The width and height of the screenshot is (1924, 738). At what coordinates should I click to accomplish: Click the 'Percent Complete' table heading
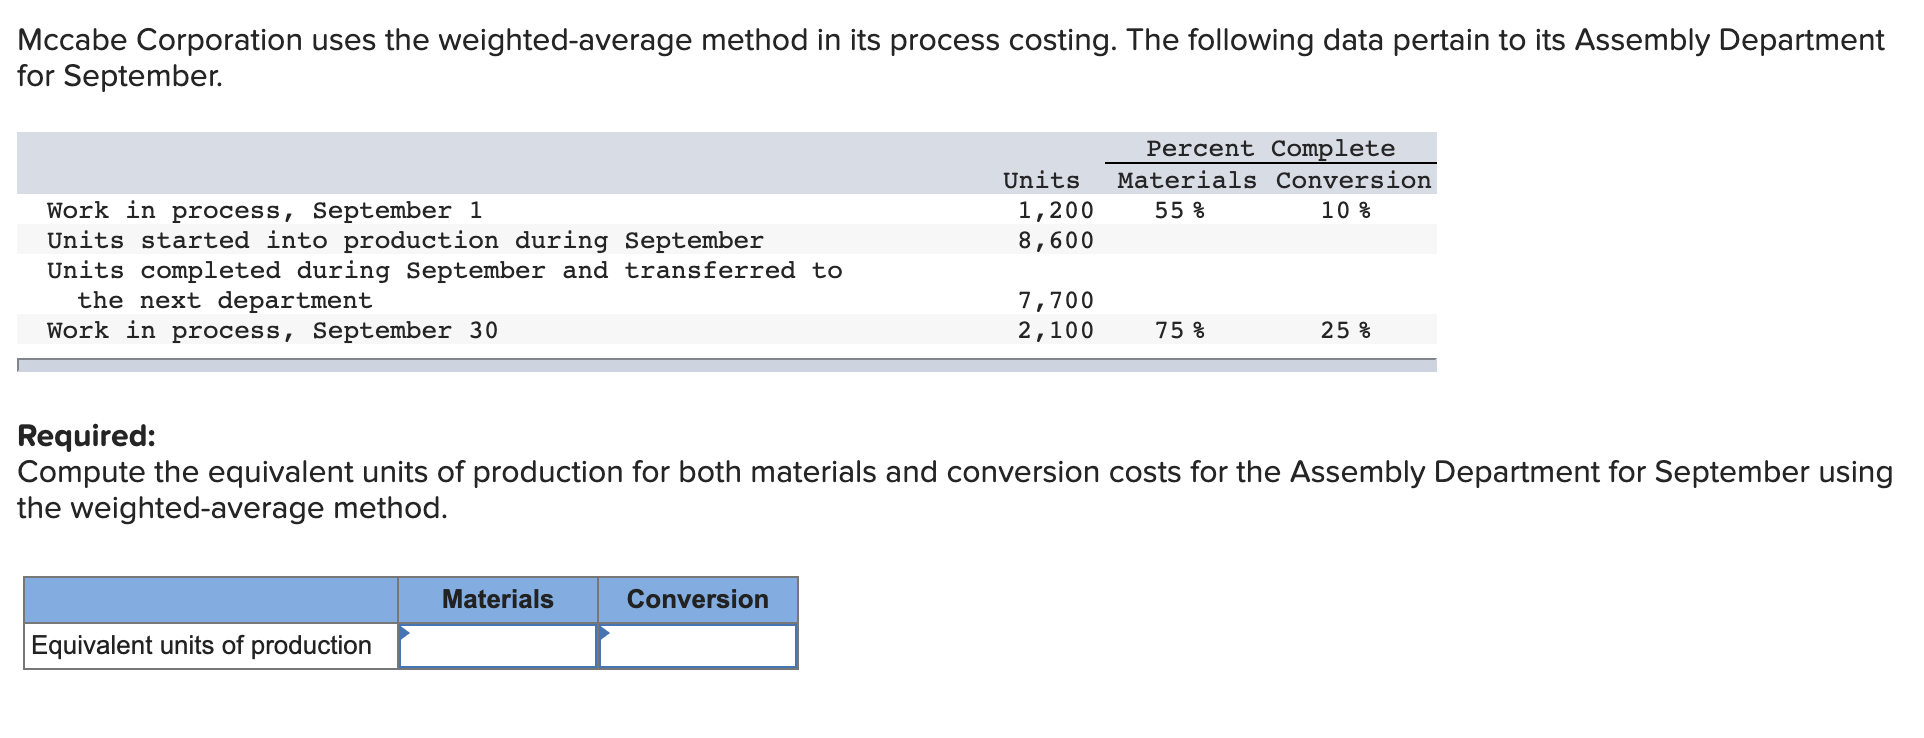pyautogui.click(x=1270, y=148)
